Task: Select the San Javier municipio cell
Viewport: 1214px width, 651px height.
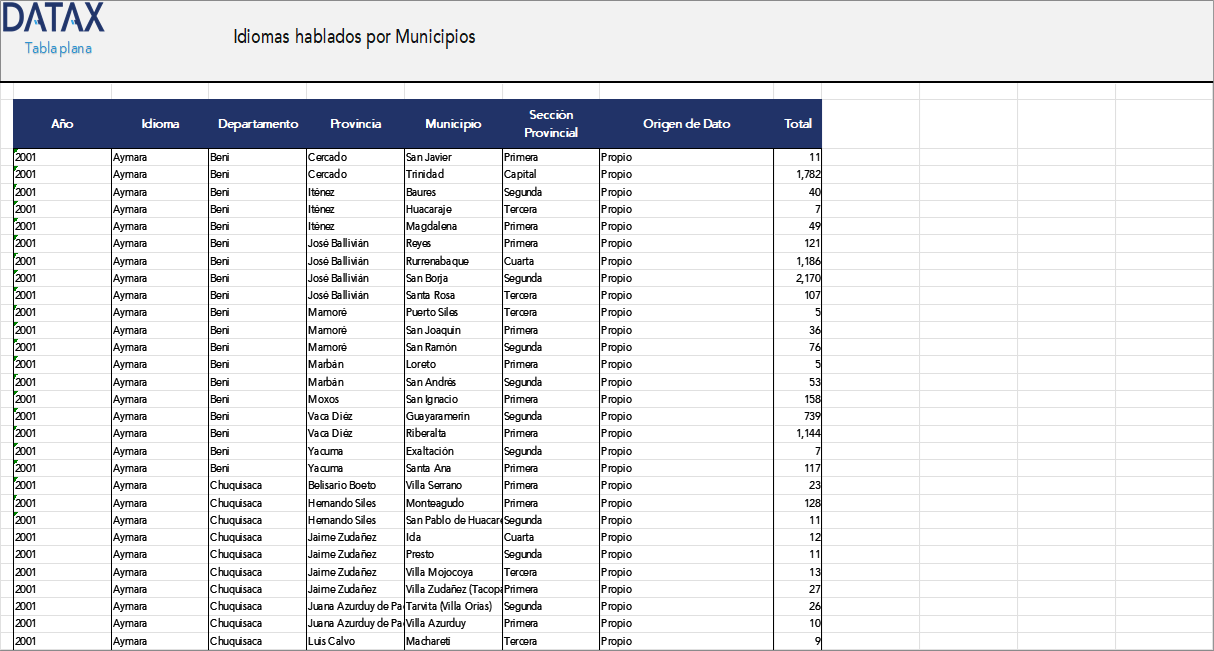Action: point(453,157)
